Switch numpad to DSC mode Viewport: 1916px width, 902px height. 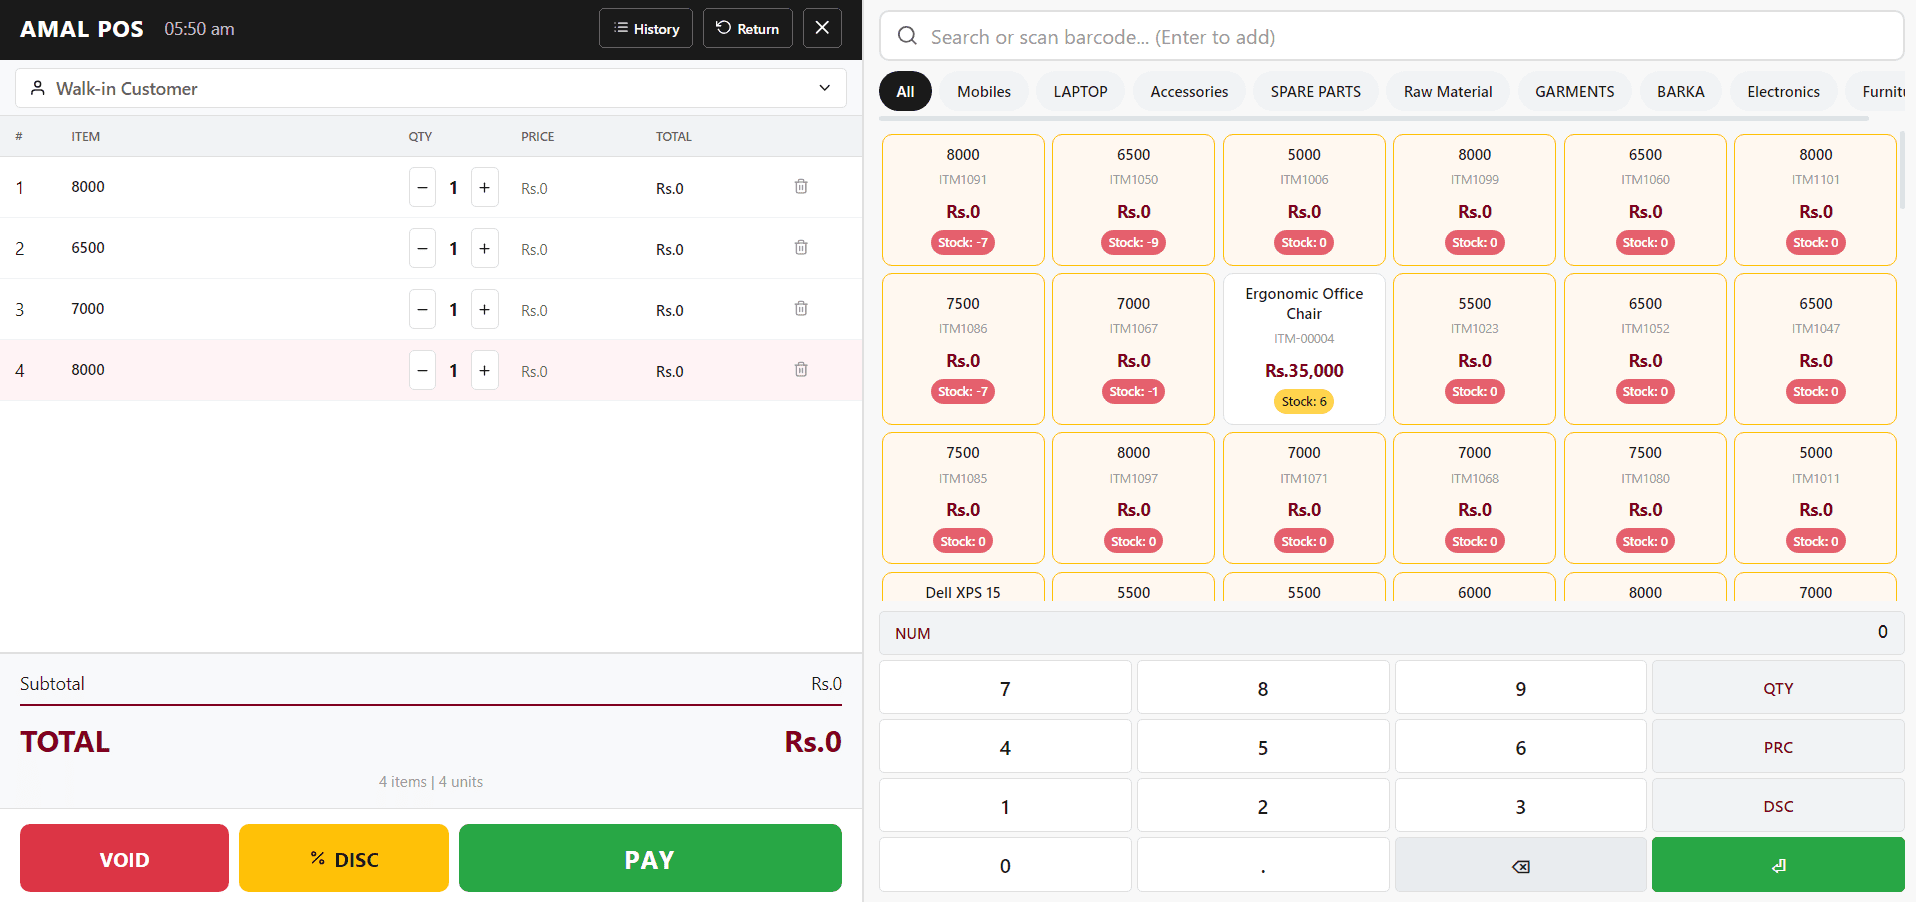pos(1778,806)
